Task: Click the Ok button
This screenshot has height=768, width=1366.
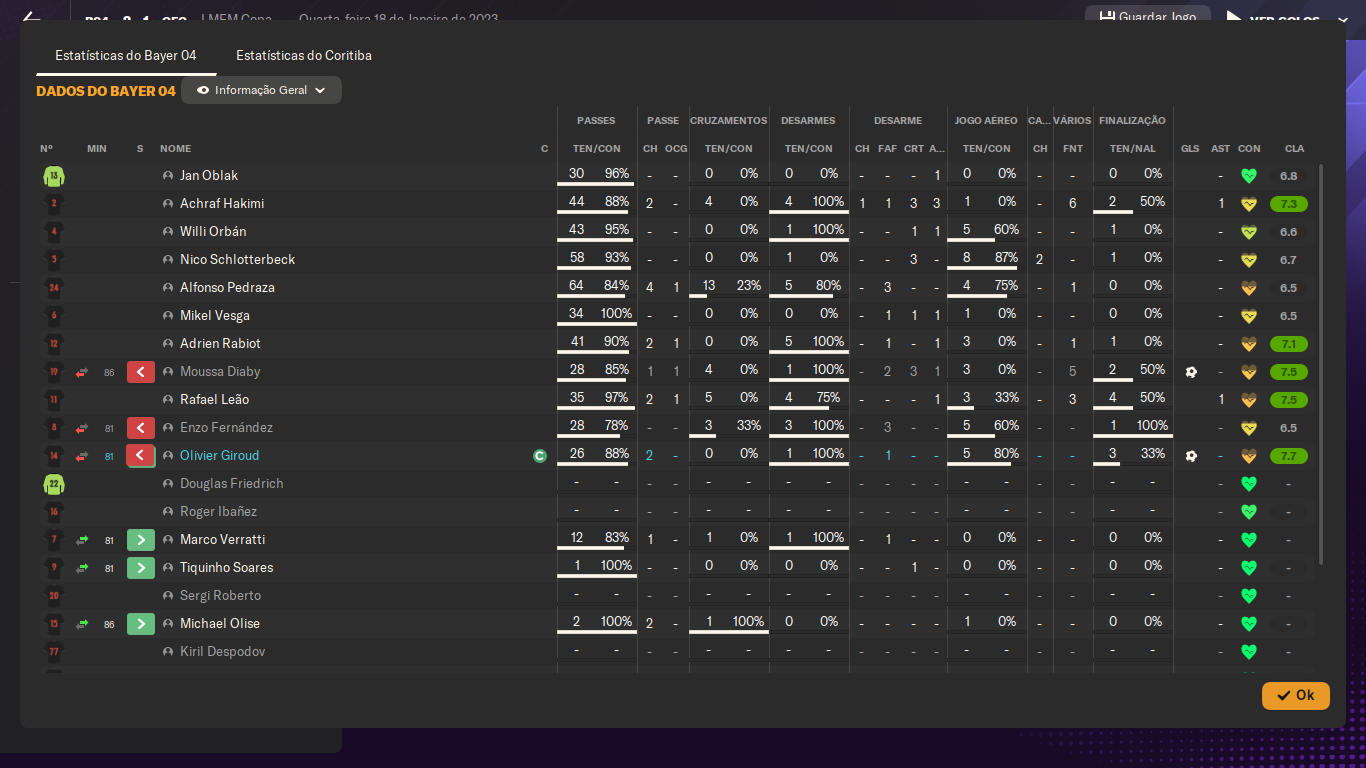Action: point(1296,695)
